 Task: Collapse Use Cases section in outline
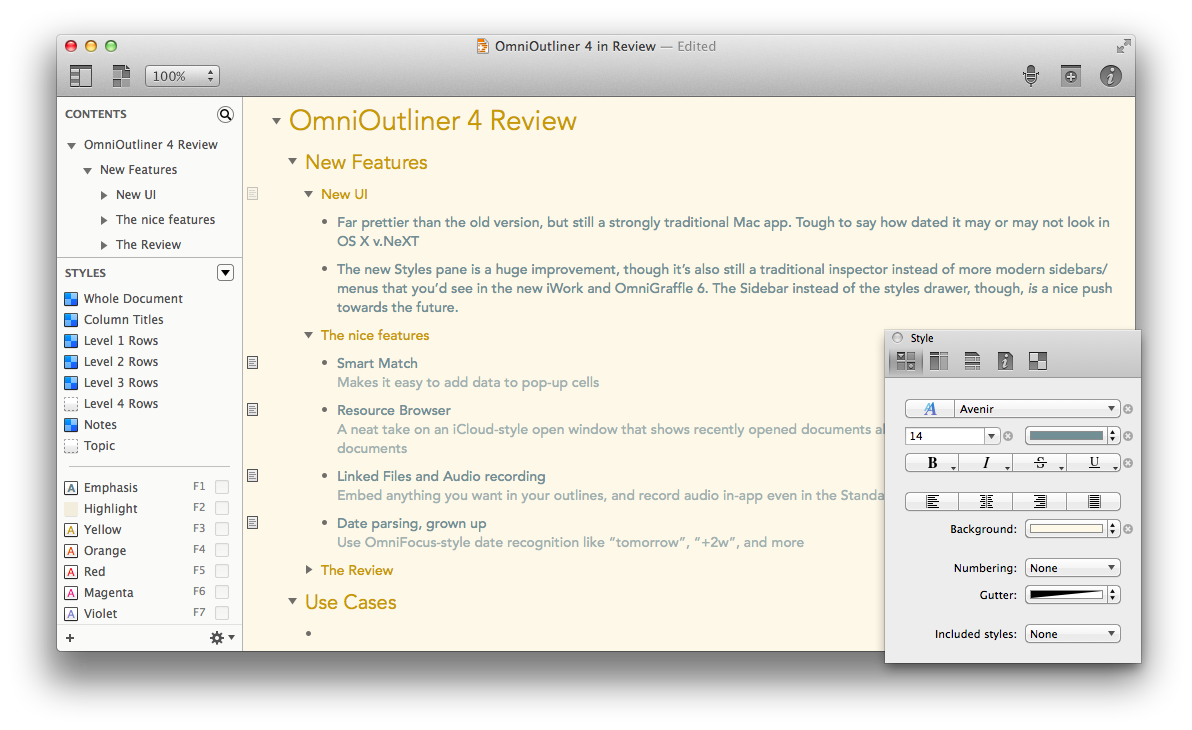pos(293,601)
